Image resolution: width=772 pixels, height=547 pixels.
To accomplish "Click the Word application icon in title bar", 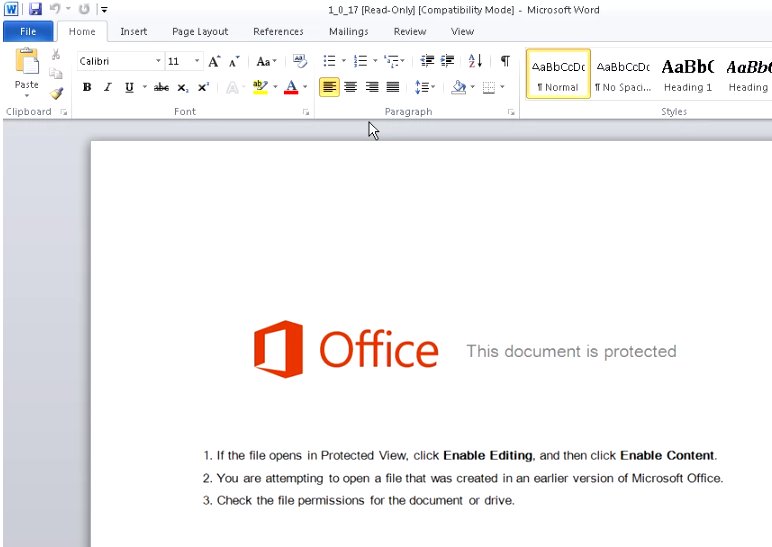I will [11, 9].
